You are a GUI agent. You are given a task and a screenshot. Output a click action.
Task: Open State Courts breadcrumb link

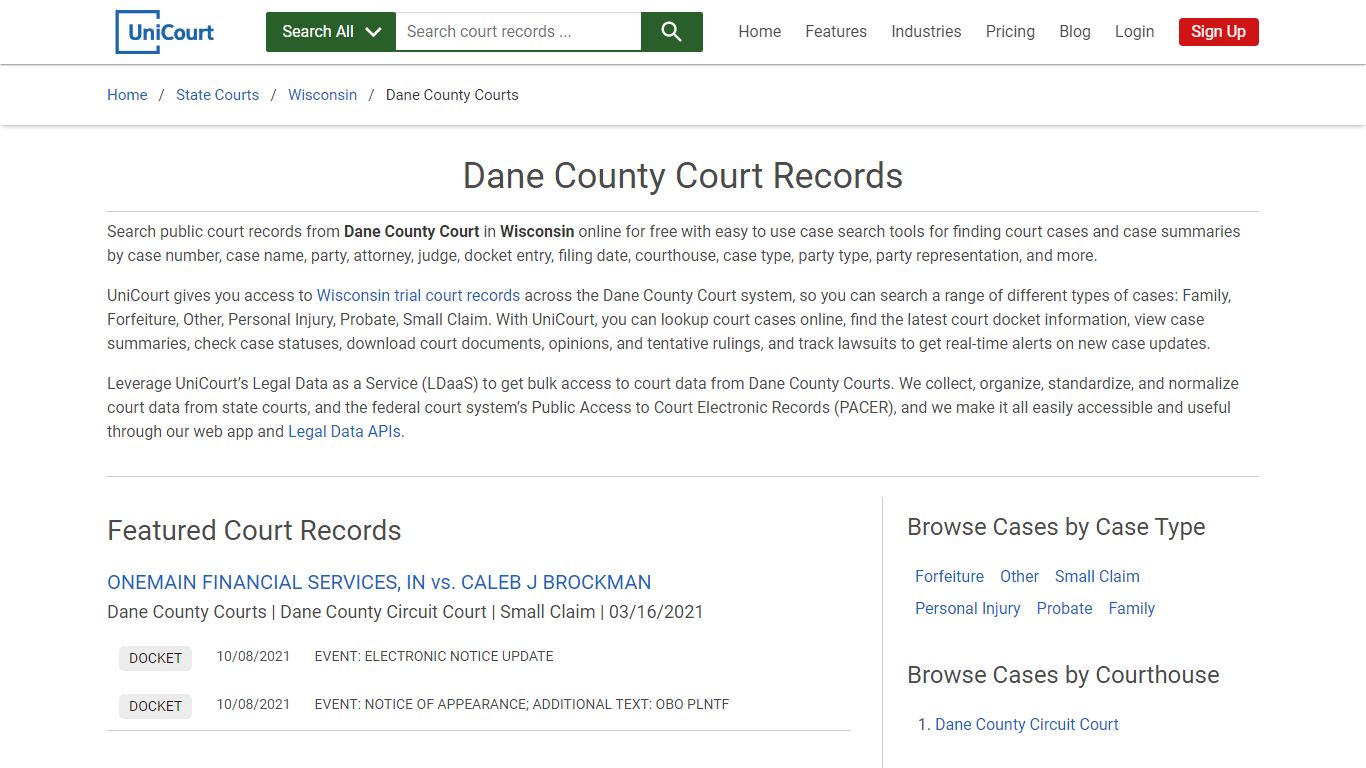click(x=217, y=95)
